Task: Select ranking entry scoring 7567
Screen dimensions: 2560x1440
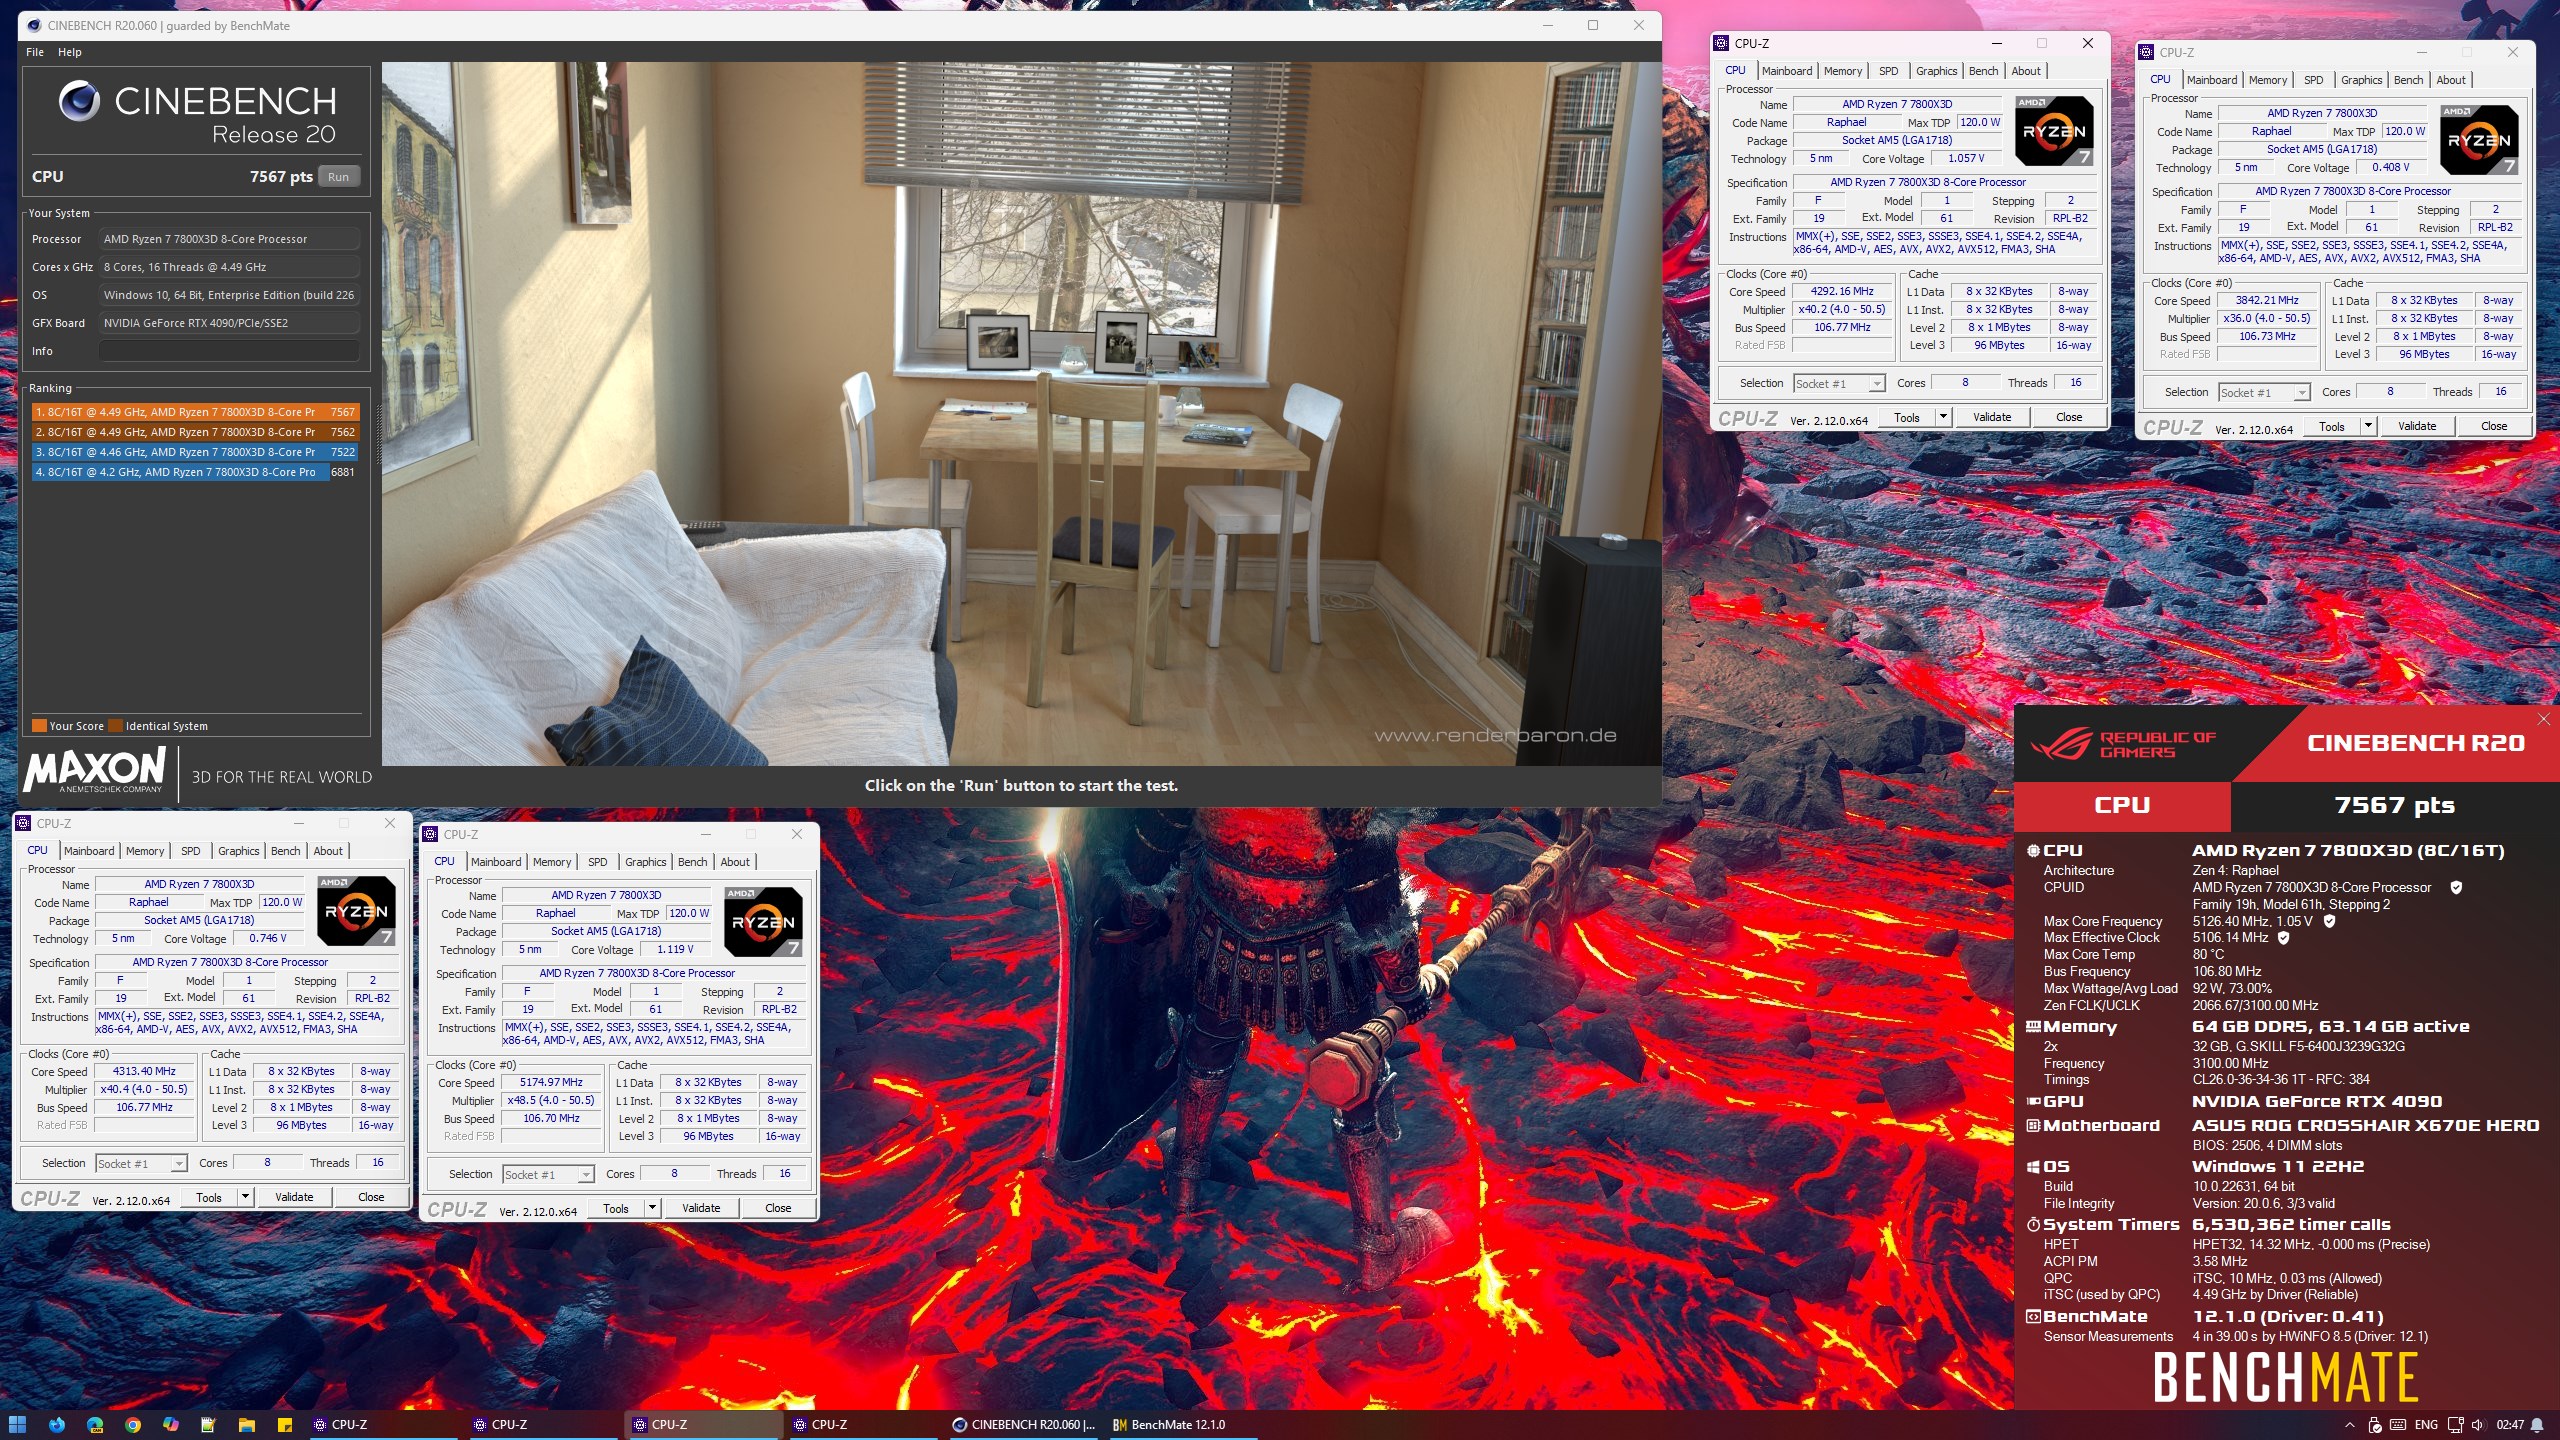Action: click(x=195, y=412)
